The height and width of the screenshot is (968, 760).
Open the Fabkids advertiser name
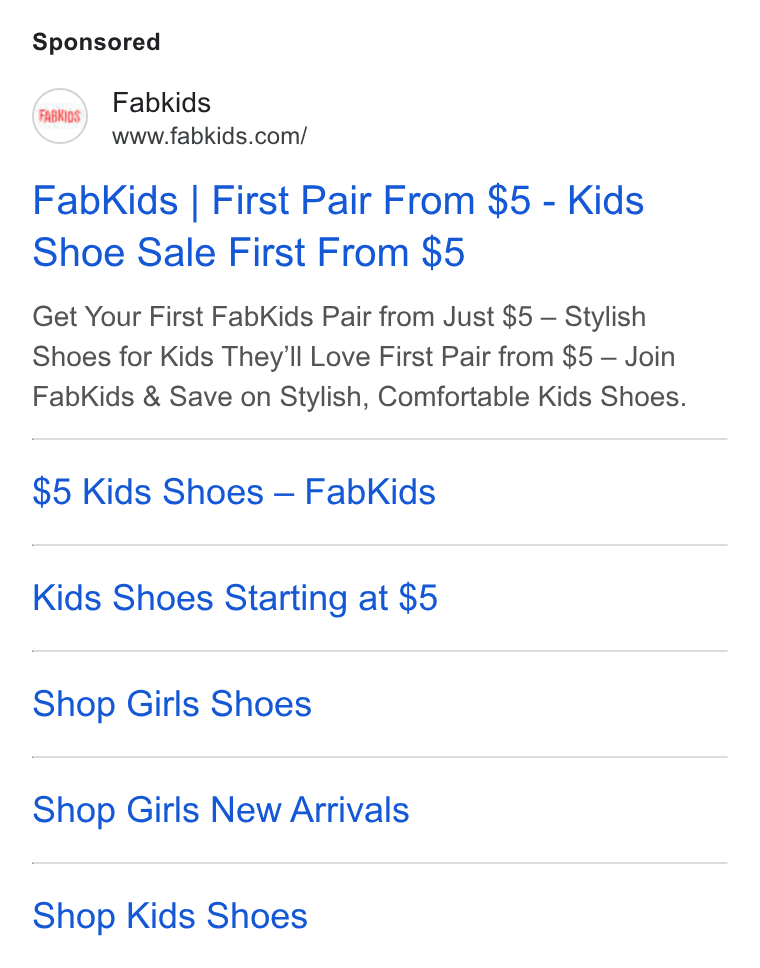pyautogui.click(x=161, y=102)
